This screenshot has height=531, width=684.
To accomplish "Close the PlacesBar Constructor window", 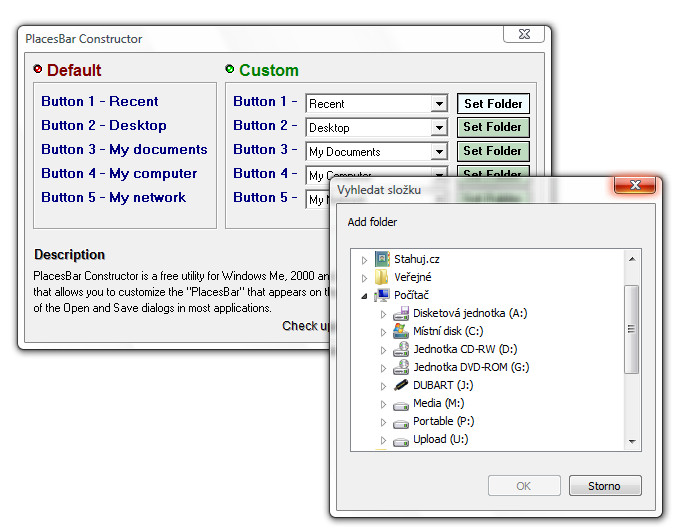I will [x=524, y=34].
